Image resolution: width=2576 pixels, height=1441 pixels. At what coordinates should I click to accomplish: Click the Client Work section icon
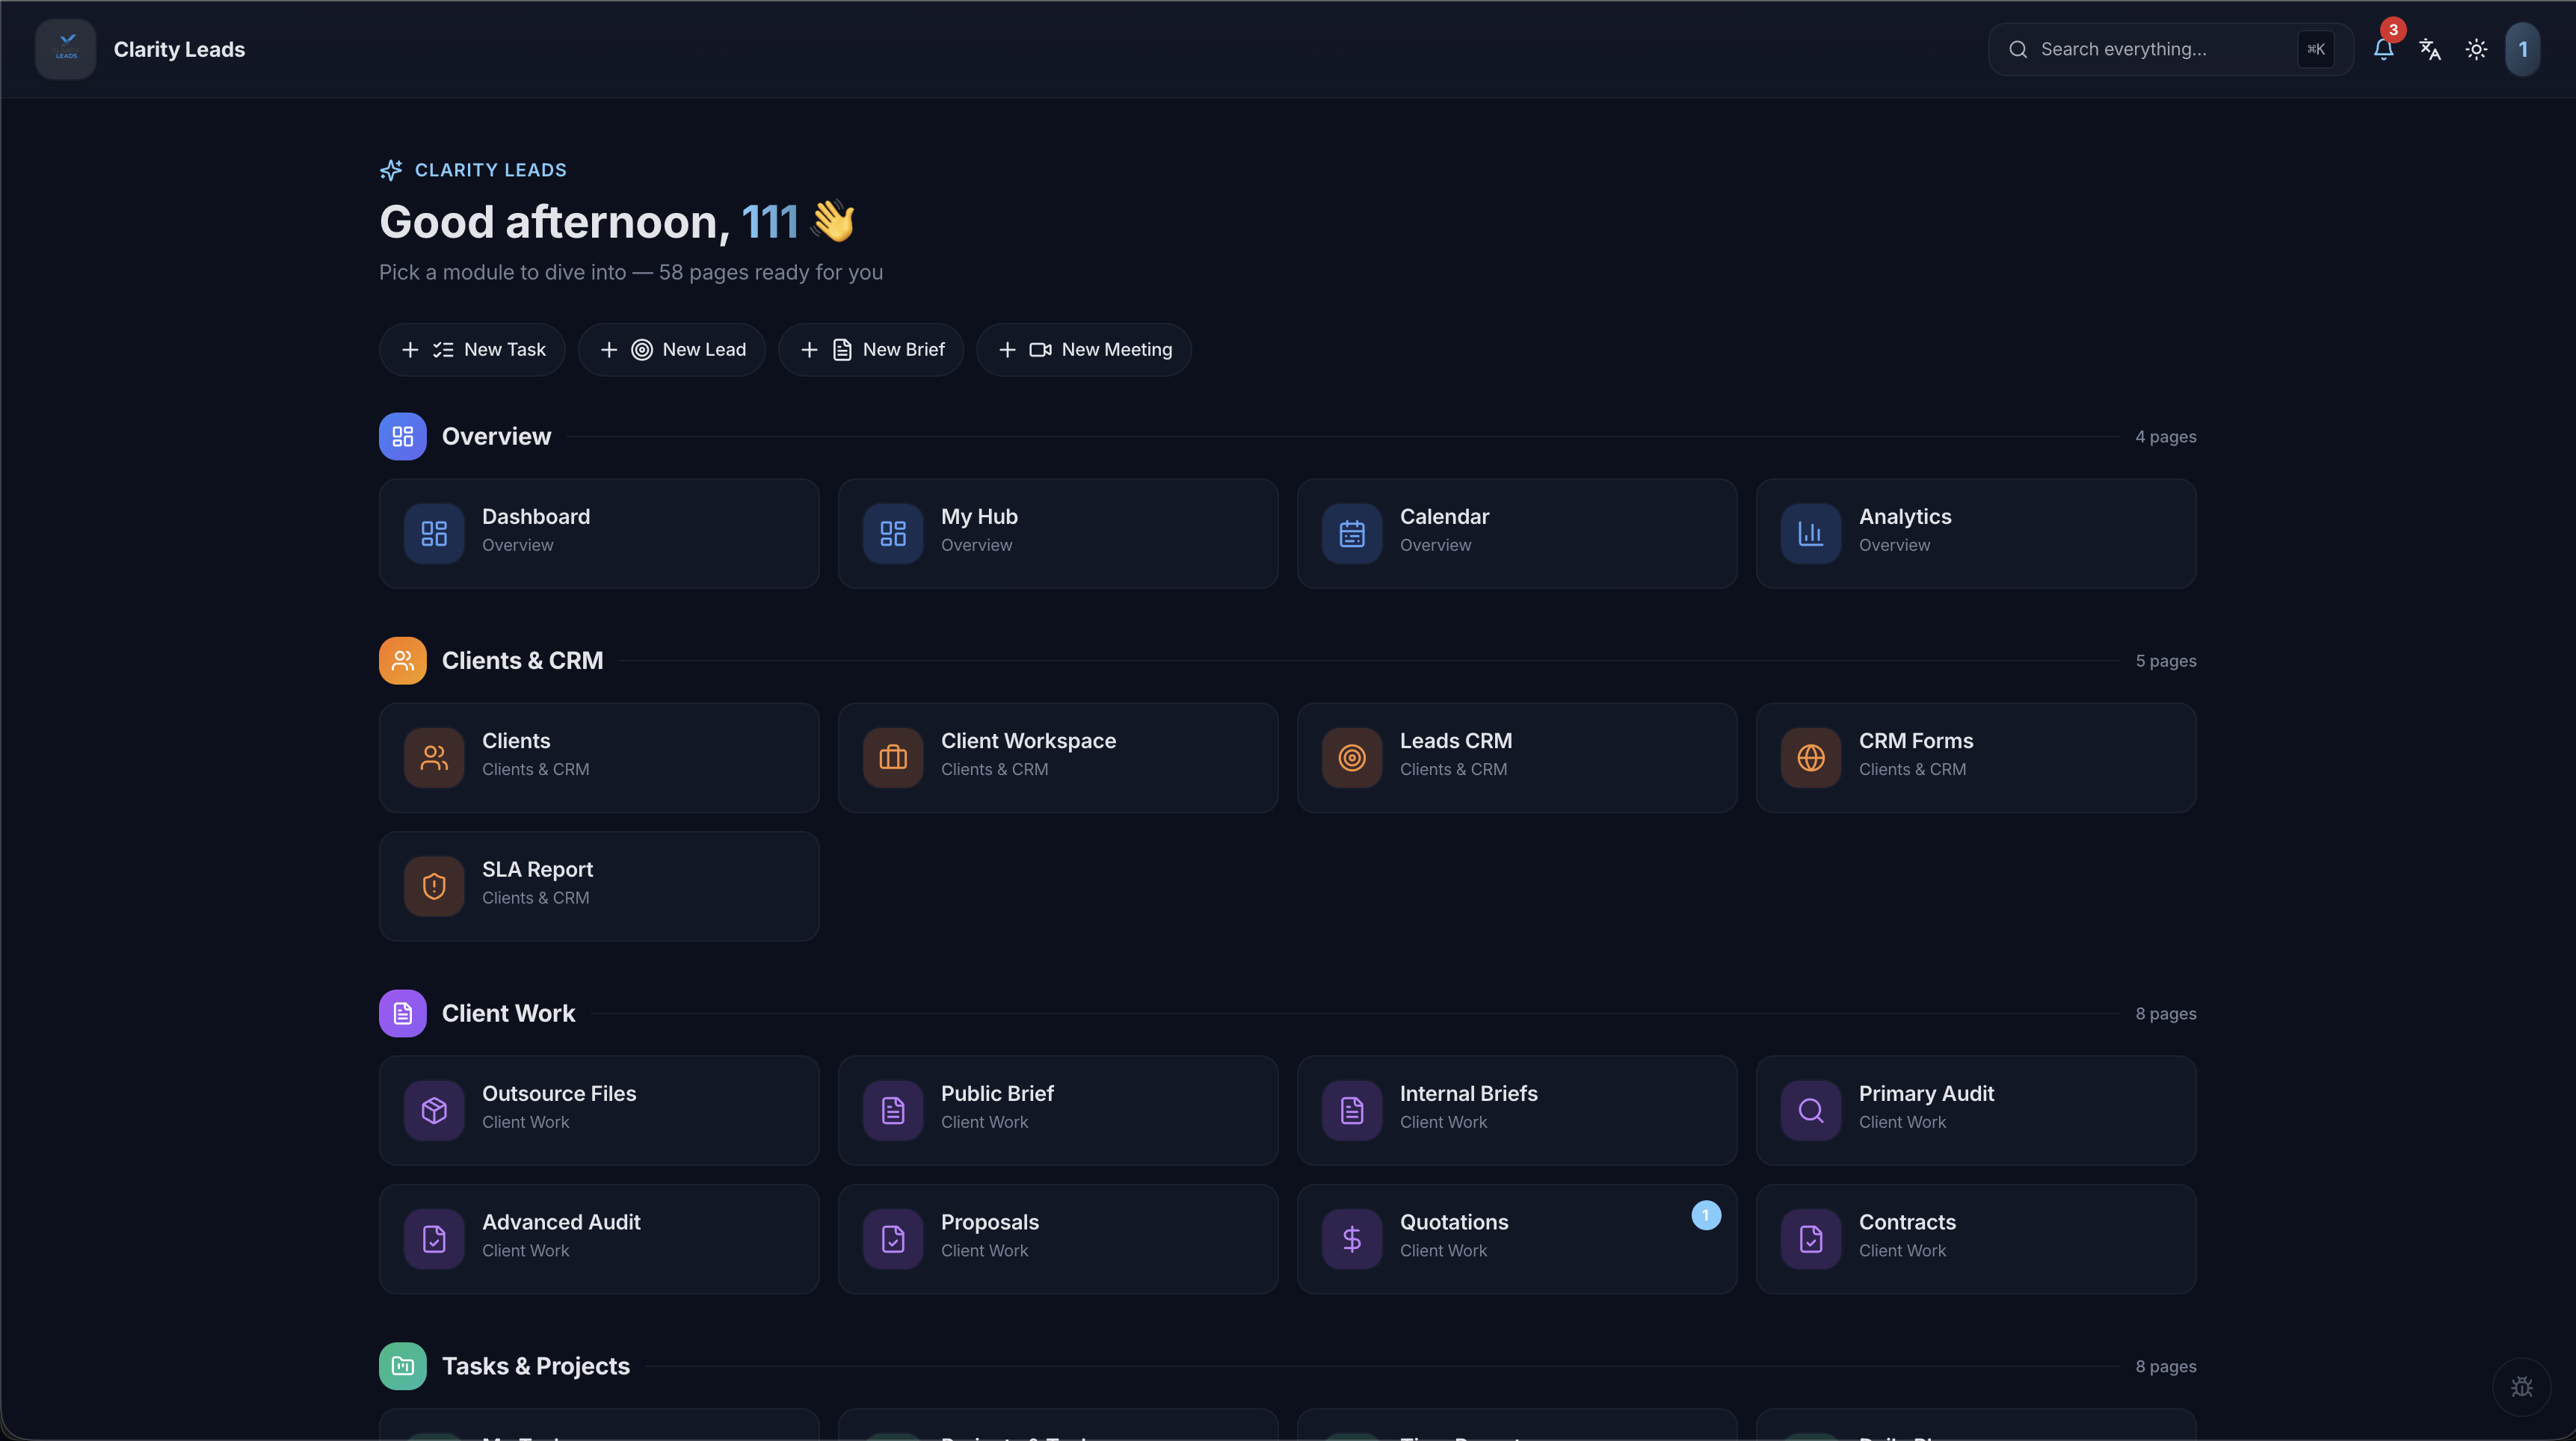[x=402, y=1013]
